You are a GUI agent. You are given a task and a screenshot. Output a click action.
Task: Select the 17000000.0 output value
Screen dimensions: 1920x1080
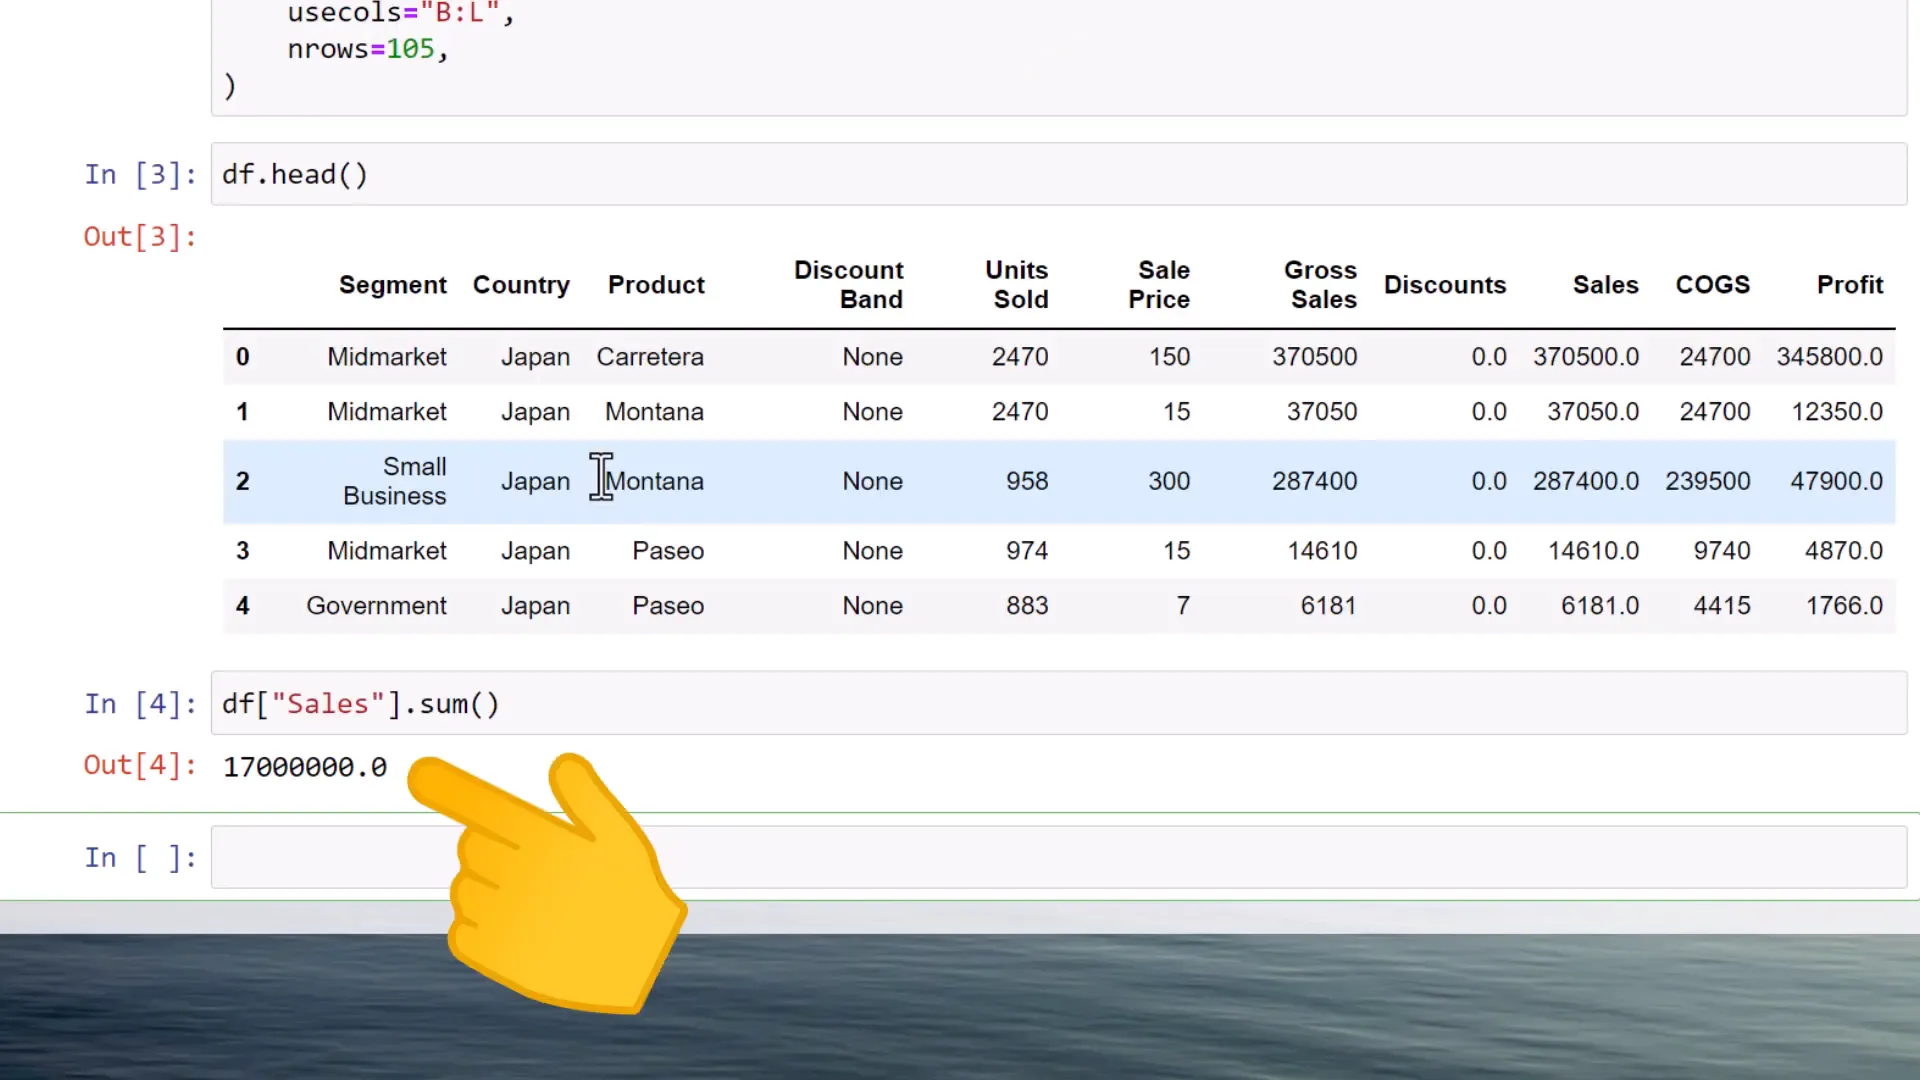tap(304, 767)
